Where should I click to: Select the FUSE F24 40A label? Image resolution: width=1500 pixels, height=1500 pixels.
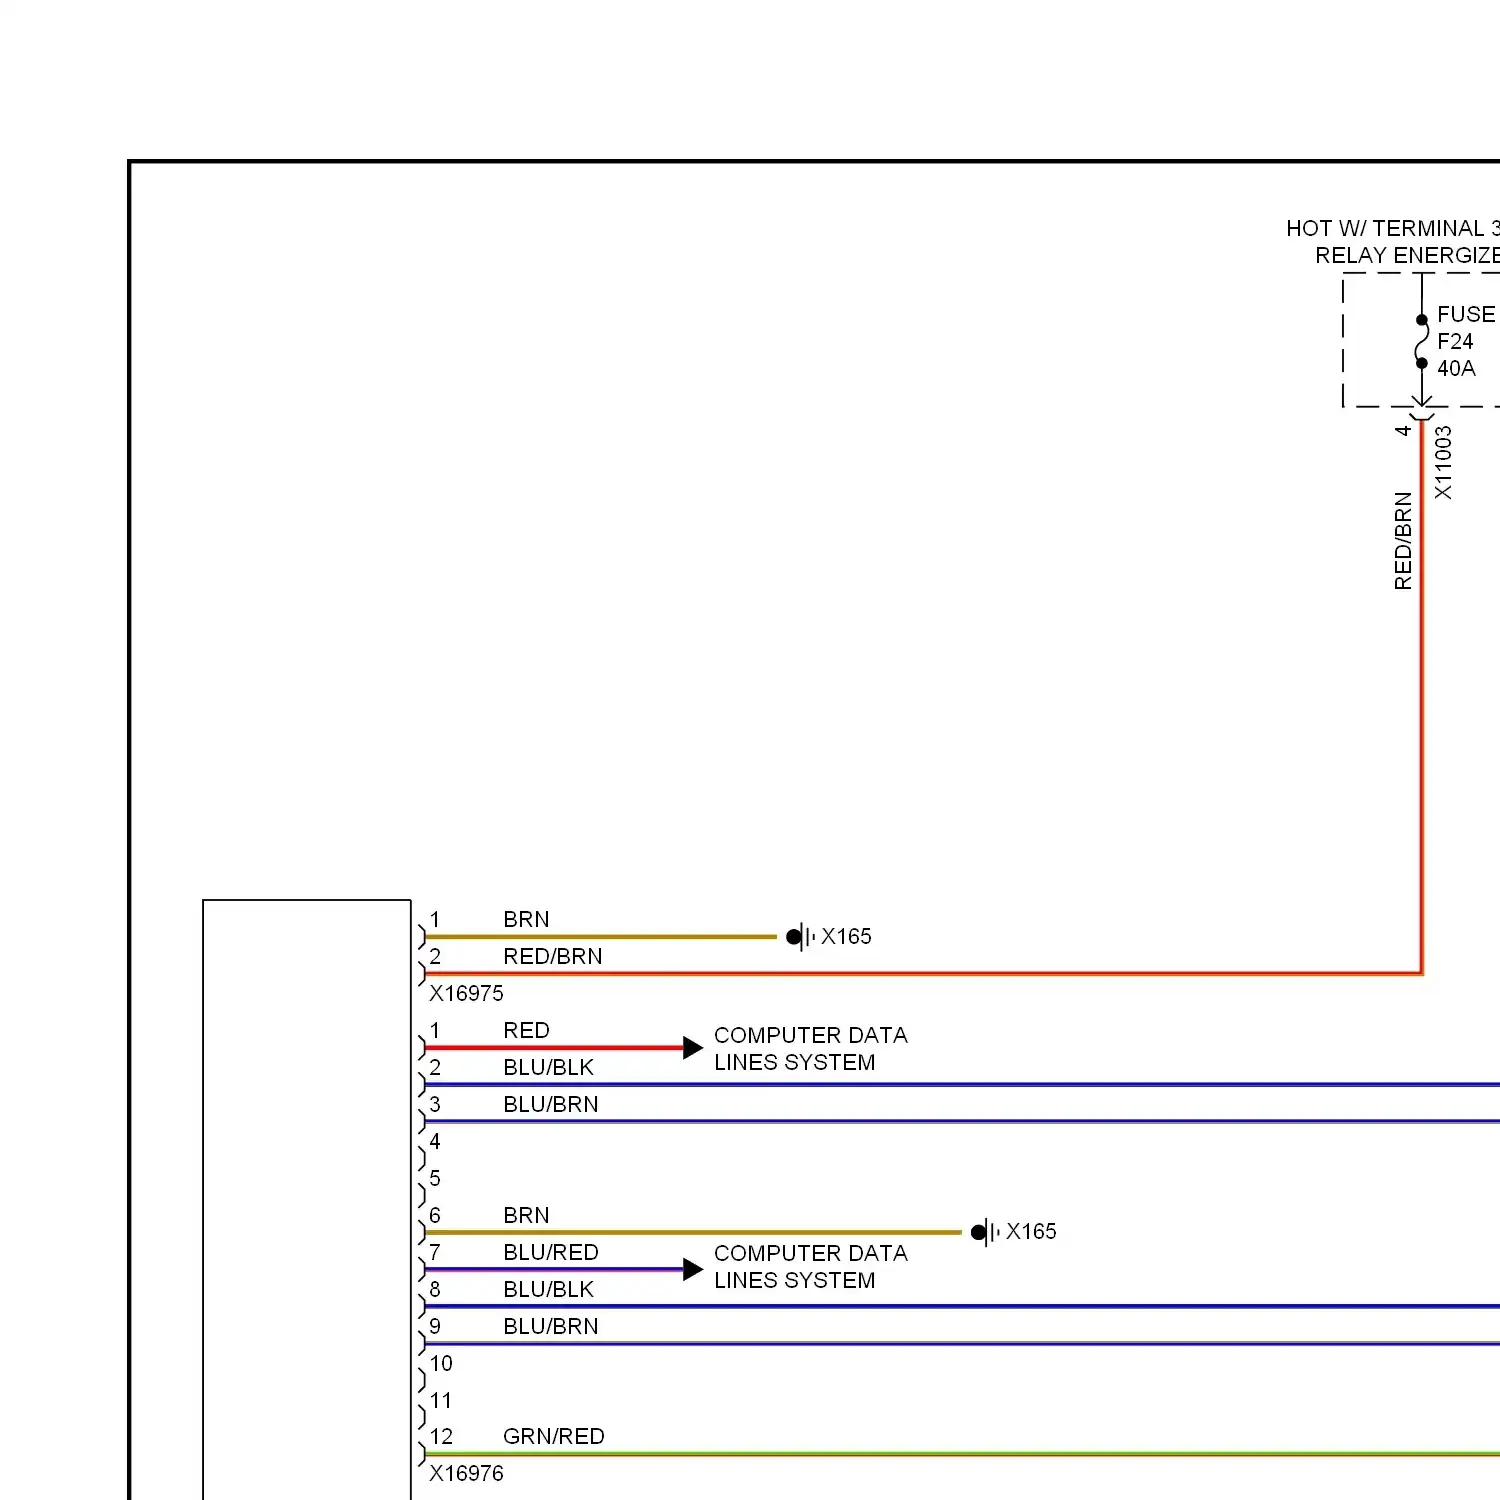(x=1467, y=341)
